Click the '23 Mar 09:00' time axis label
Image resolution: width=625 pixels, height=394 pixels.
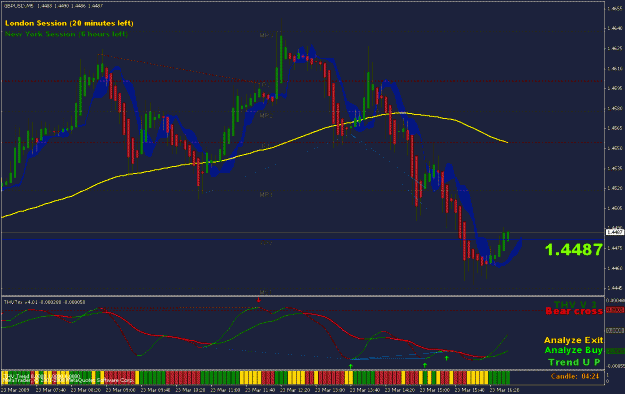[120, 390]
